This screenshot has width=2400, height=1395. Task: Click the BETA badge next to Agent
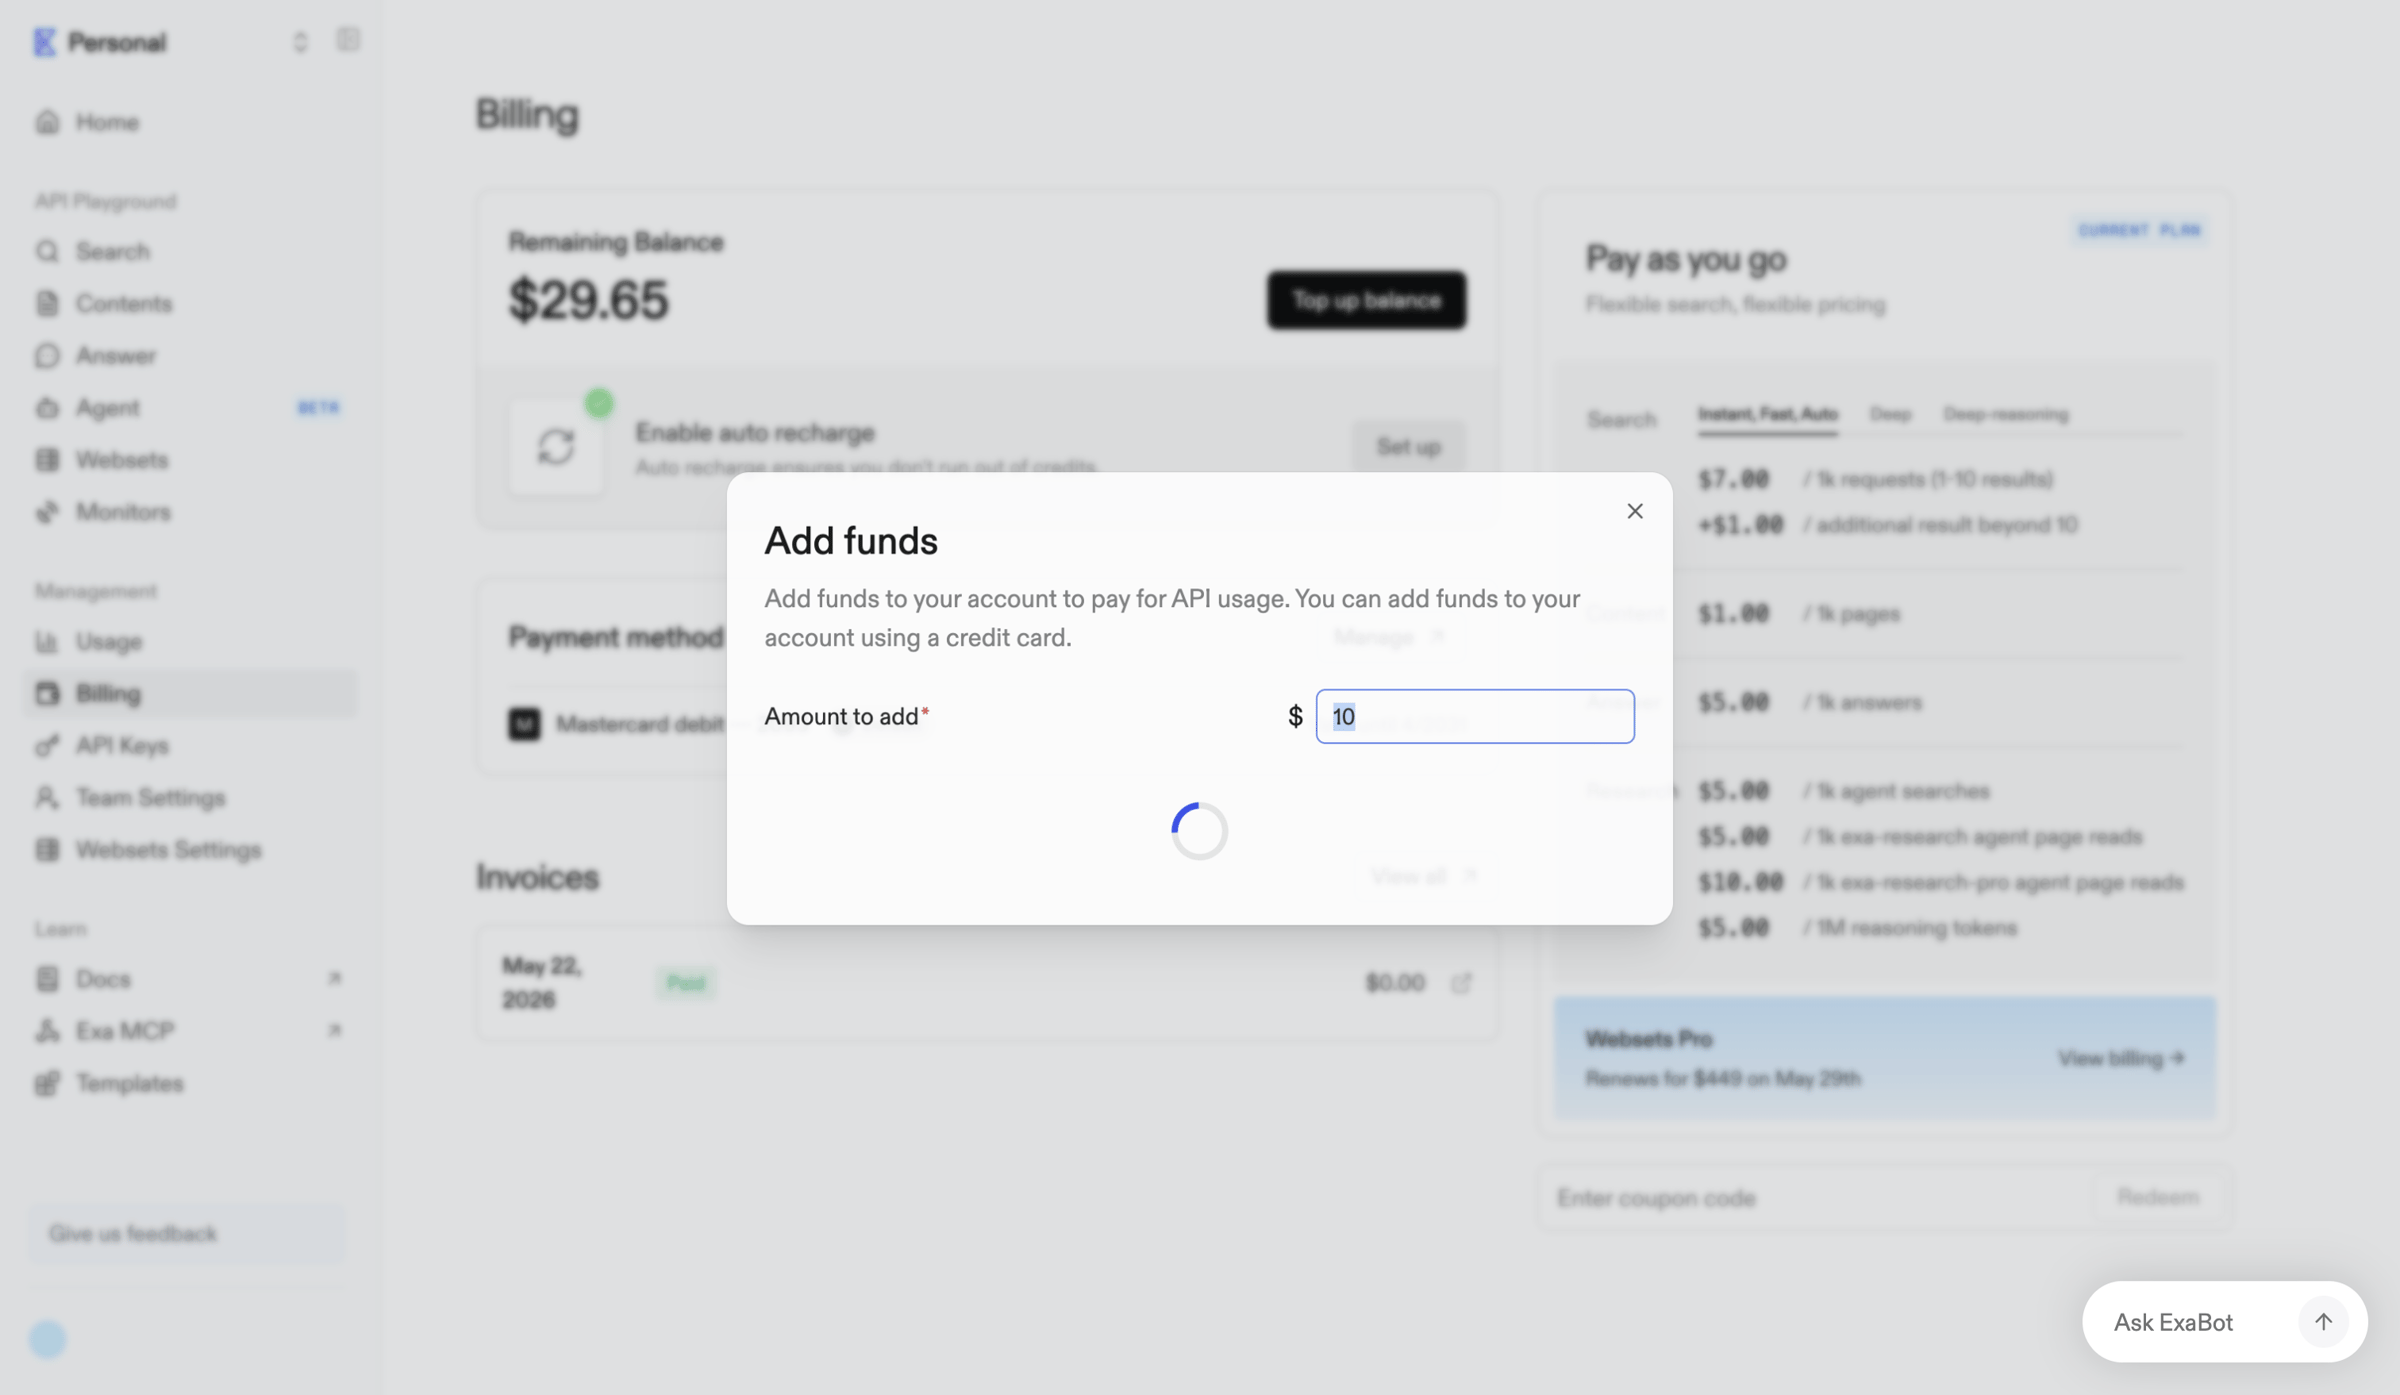(x=318, y=407)
